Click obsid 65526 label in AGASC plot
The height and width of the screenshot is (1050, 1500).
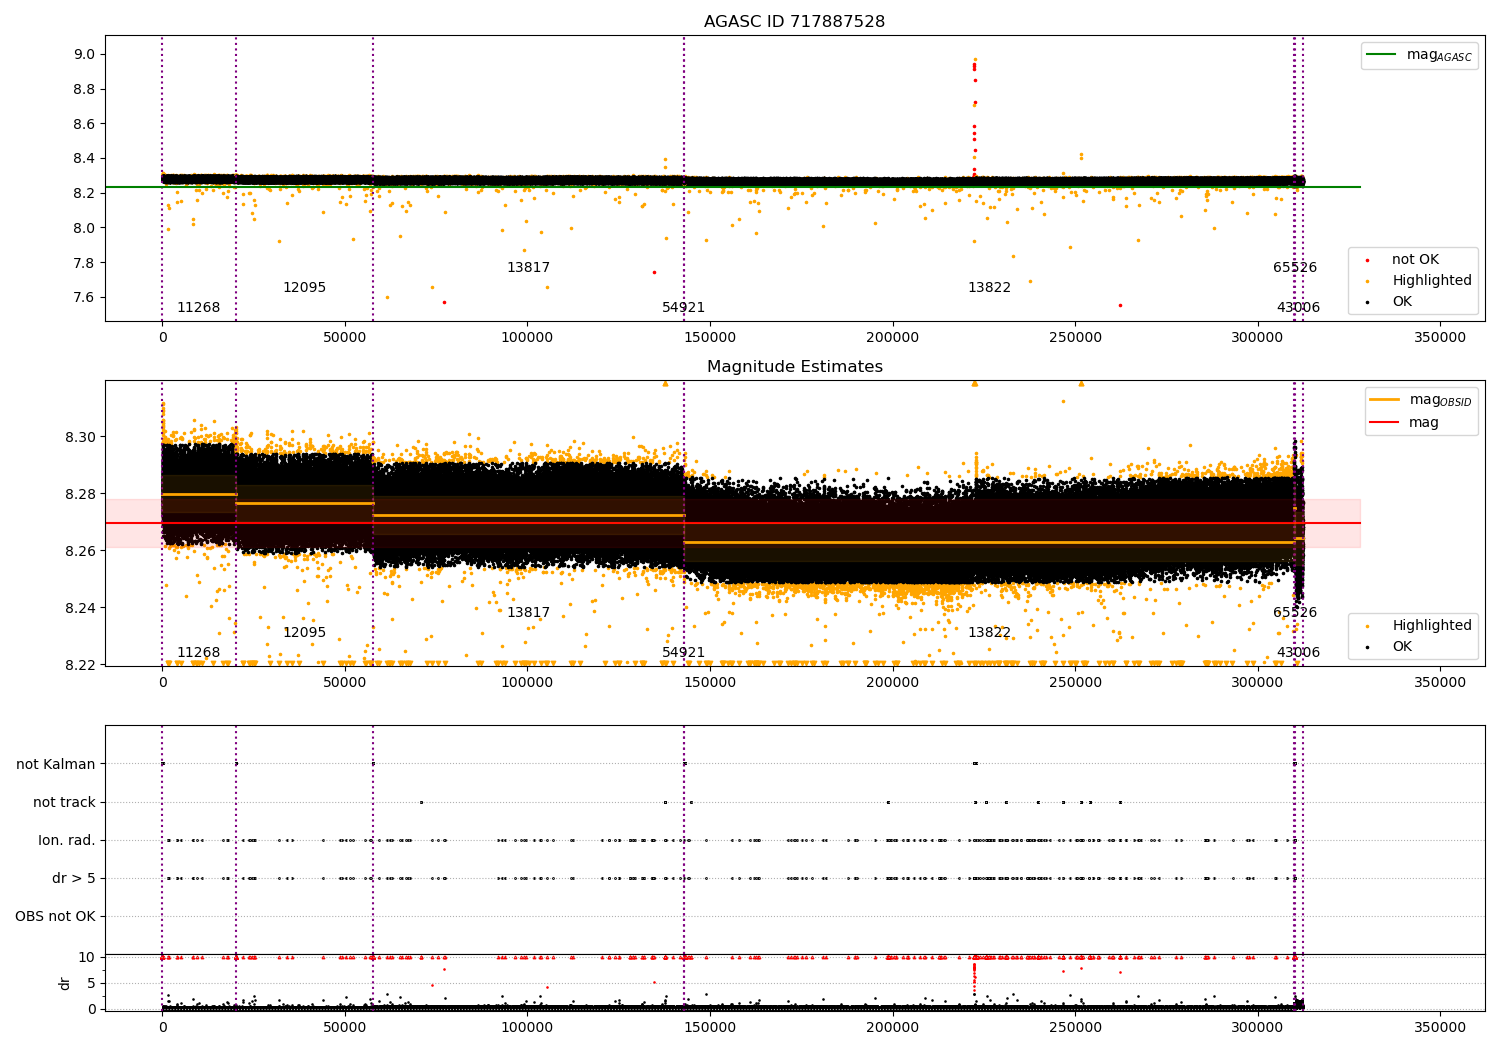tap(1295, 267)
